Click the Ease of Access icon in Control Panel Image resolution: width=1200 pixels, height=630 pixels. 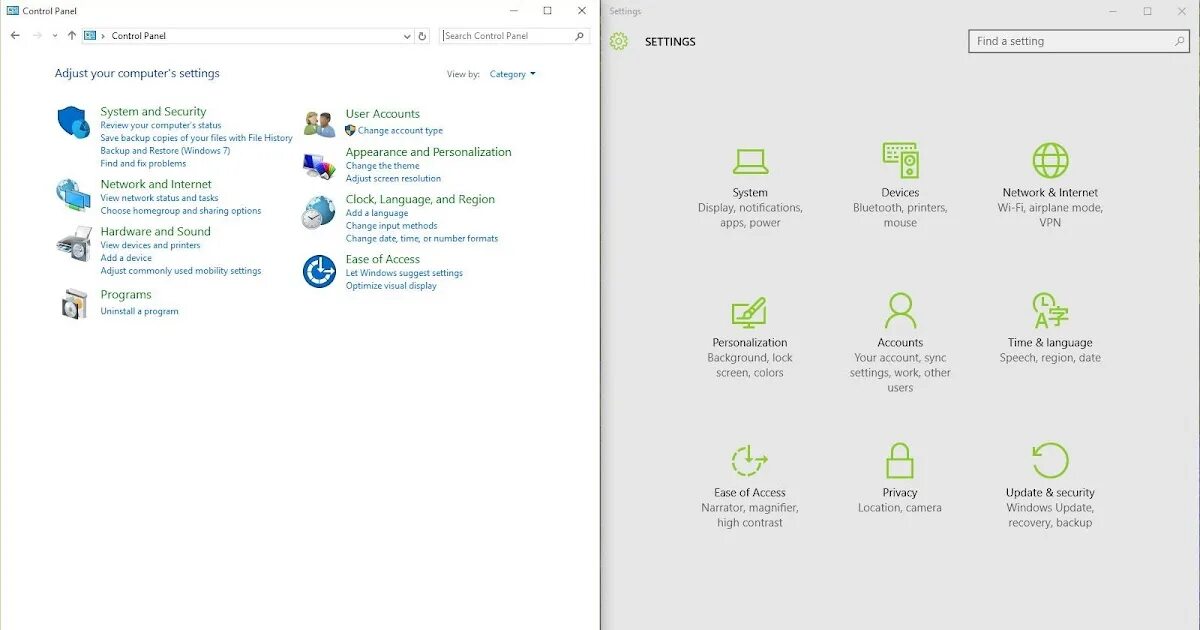pos(319,271)
